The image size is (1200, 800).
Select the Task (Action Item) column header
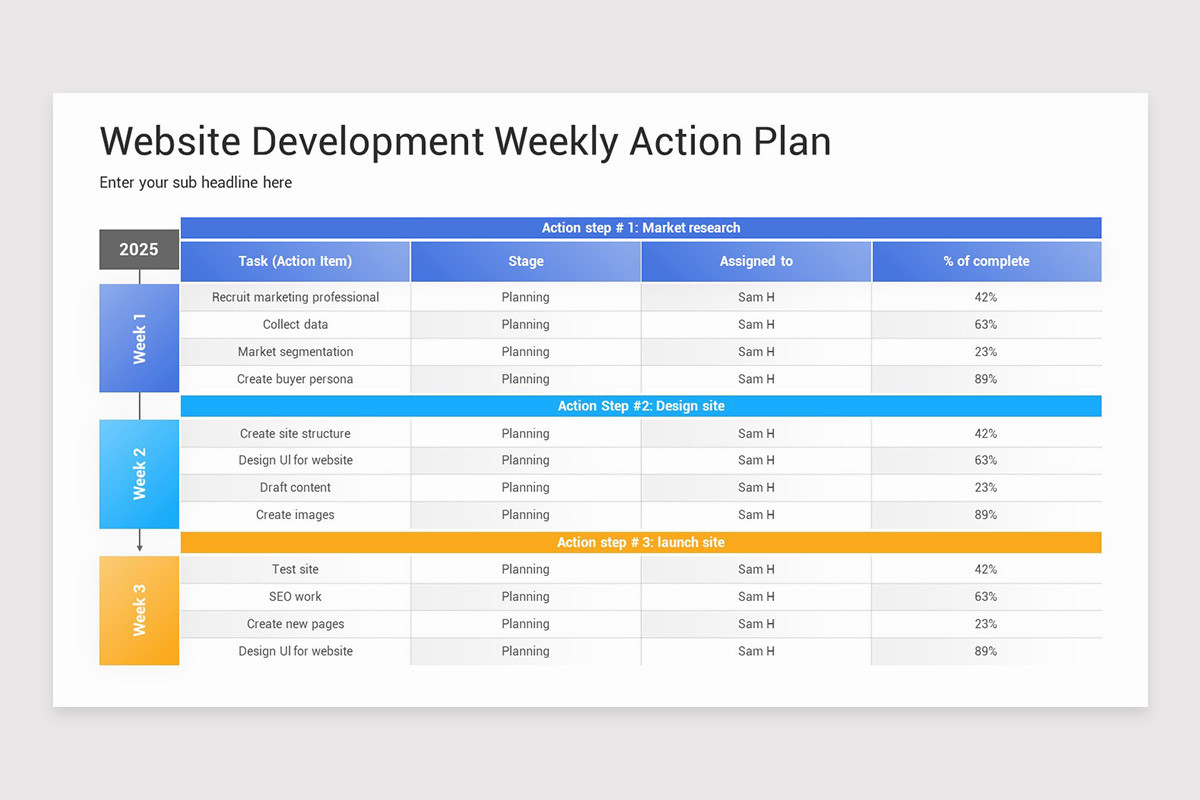pos(295,260)
